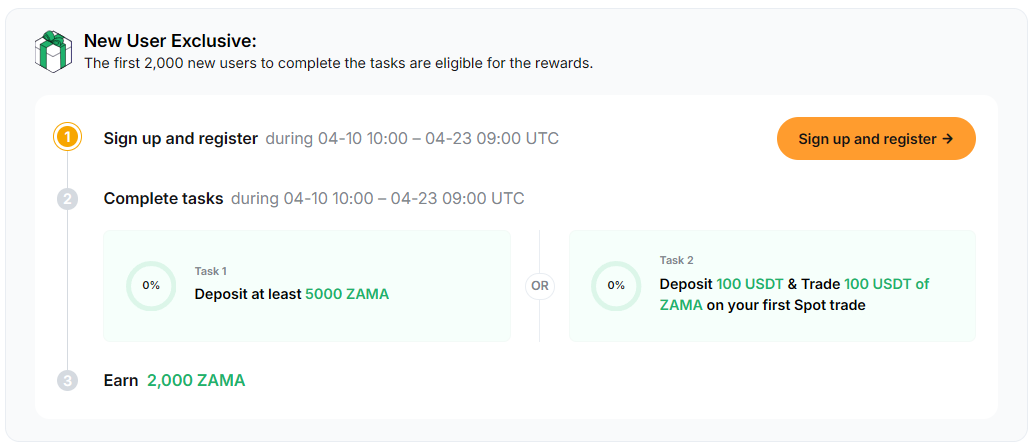Screen dimensions: 1029x444
Task: Click the '5000 ZAMA' green text
Action: click(347, 294)
